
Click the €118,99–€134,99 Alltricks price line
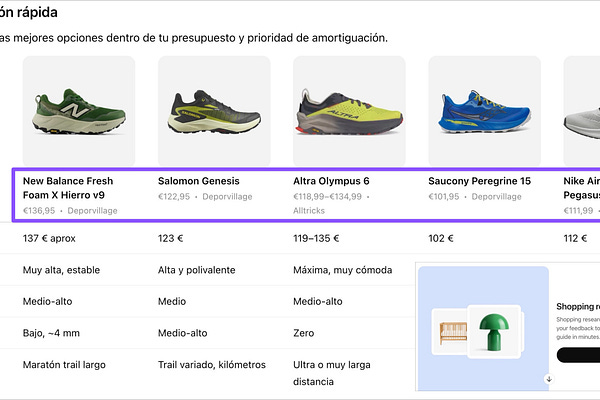[331, 203]
